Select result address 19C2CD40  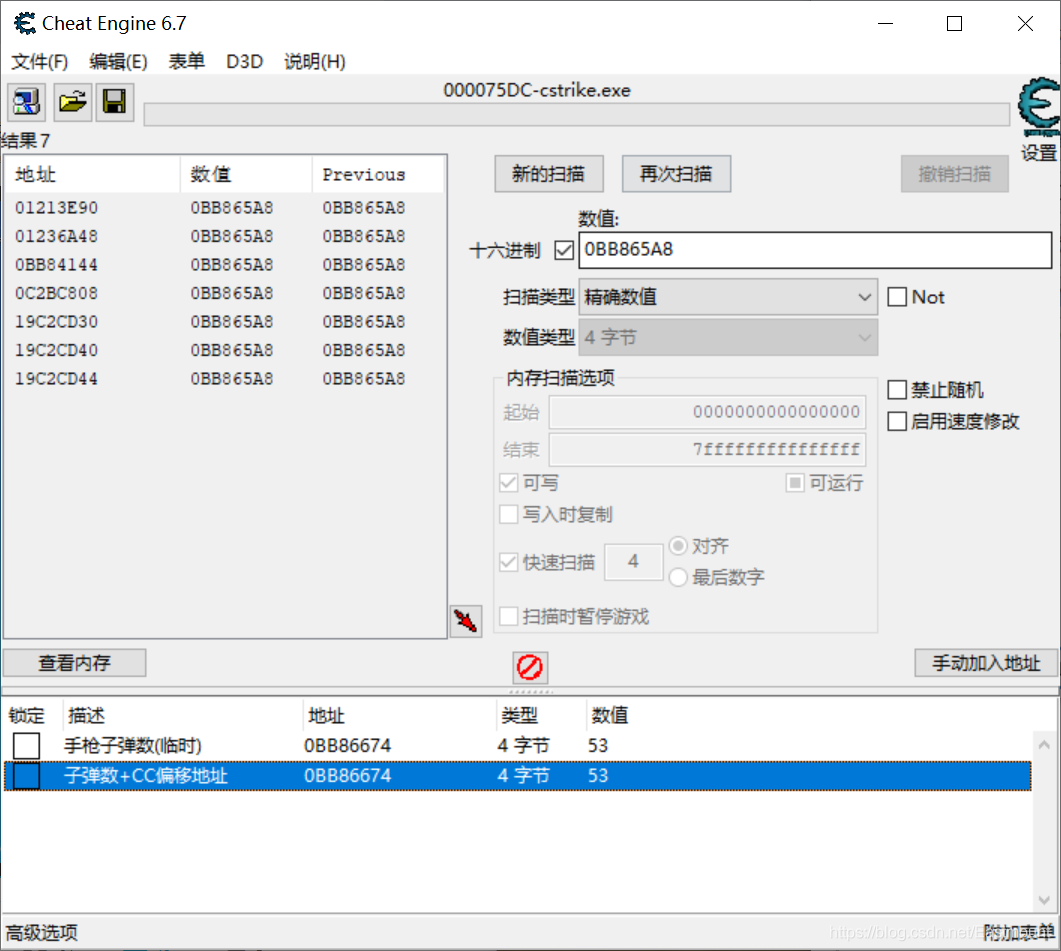pos(57,350)
